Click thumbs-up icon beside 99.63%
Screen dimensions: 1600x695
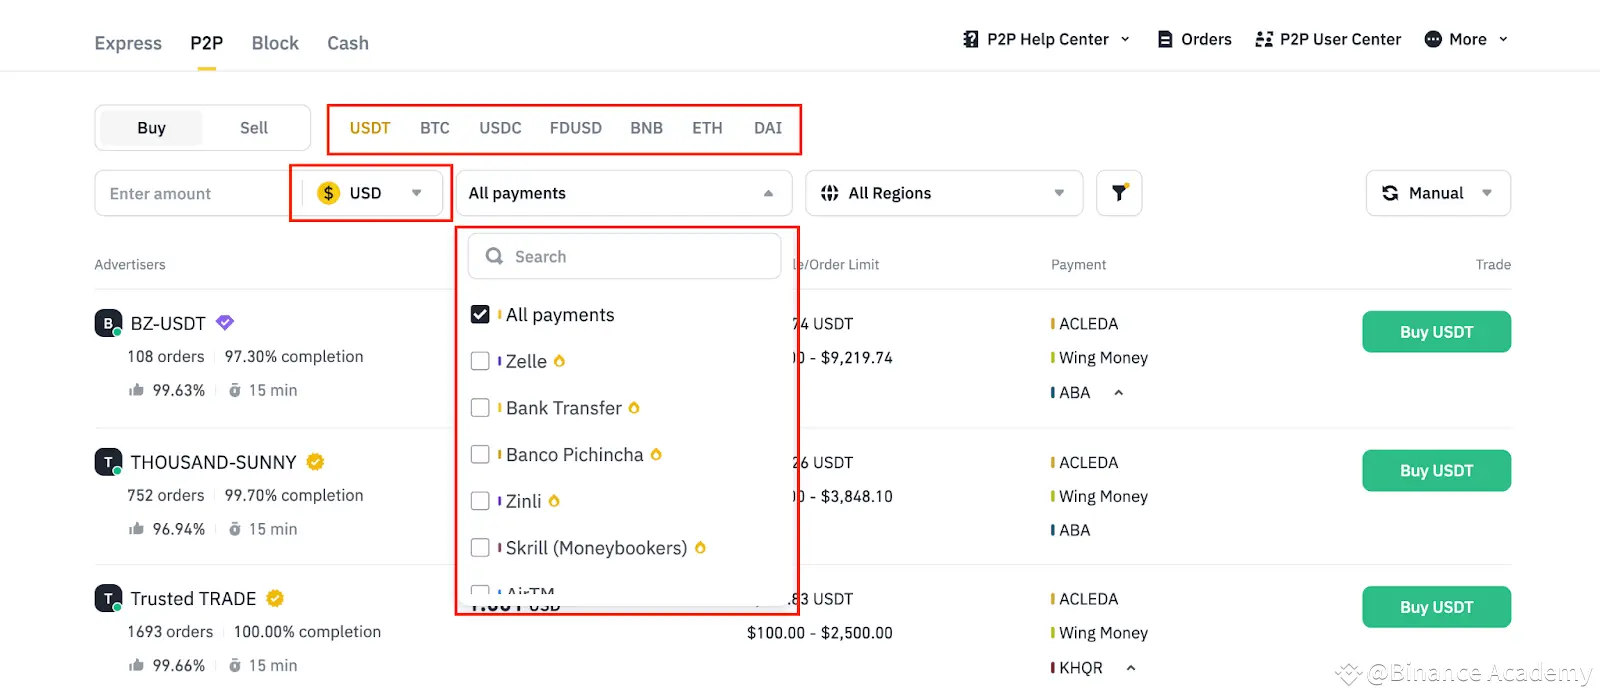point(136,390)
